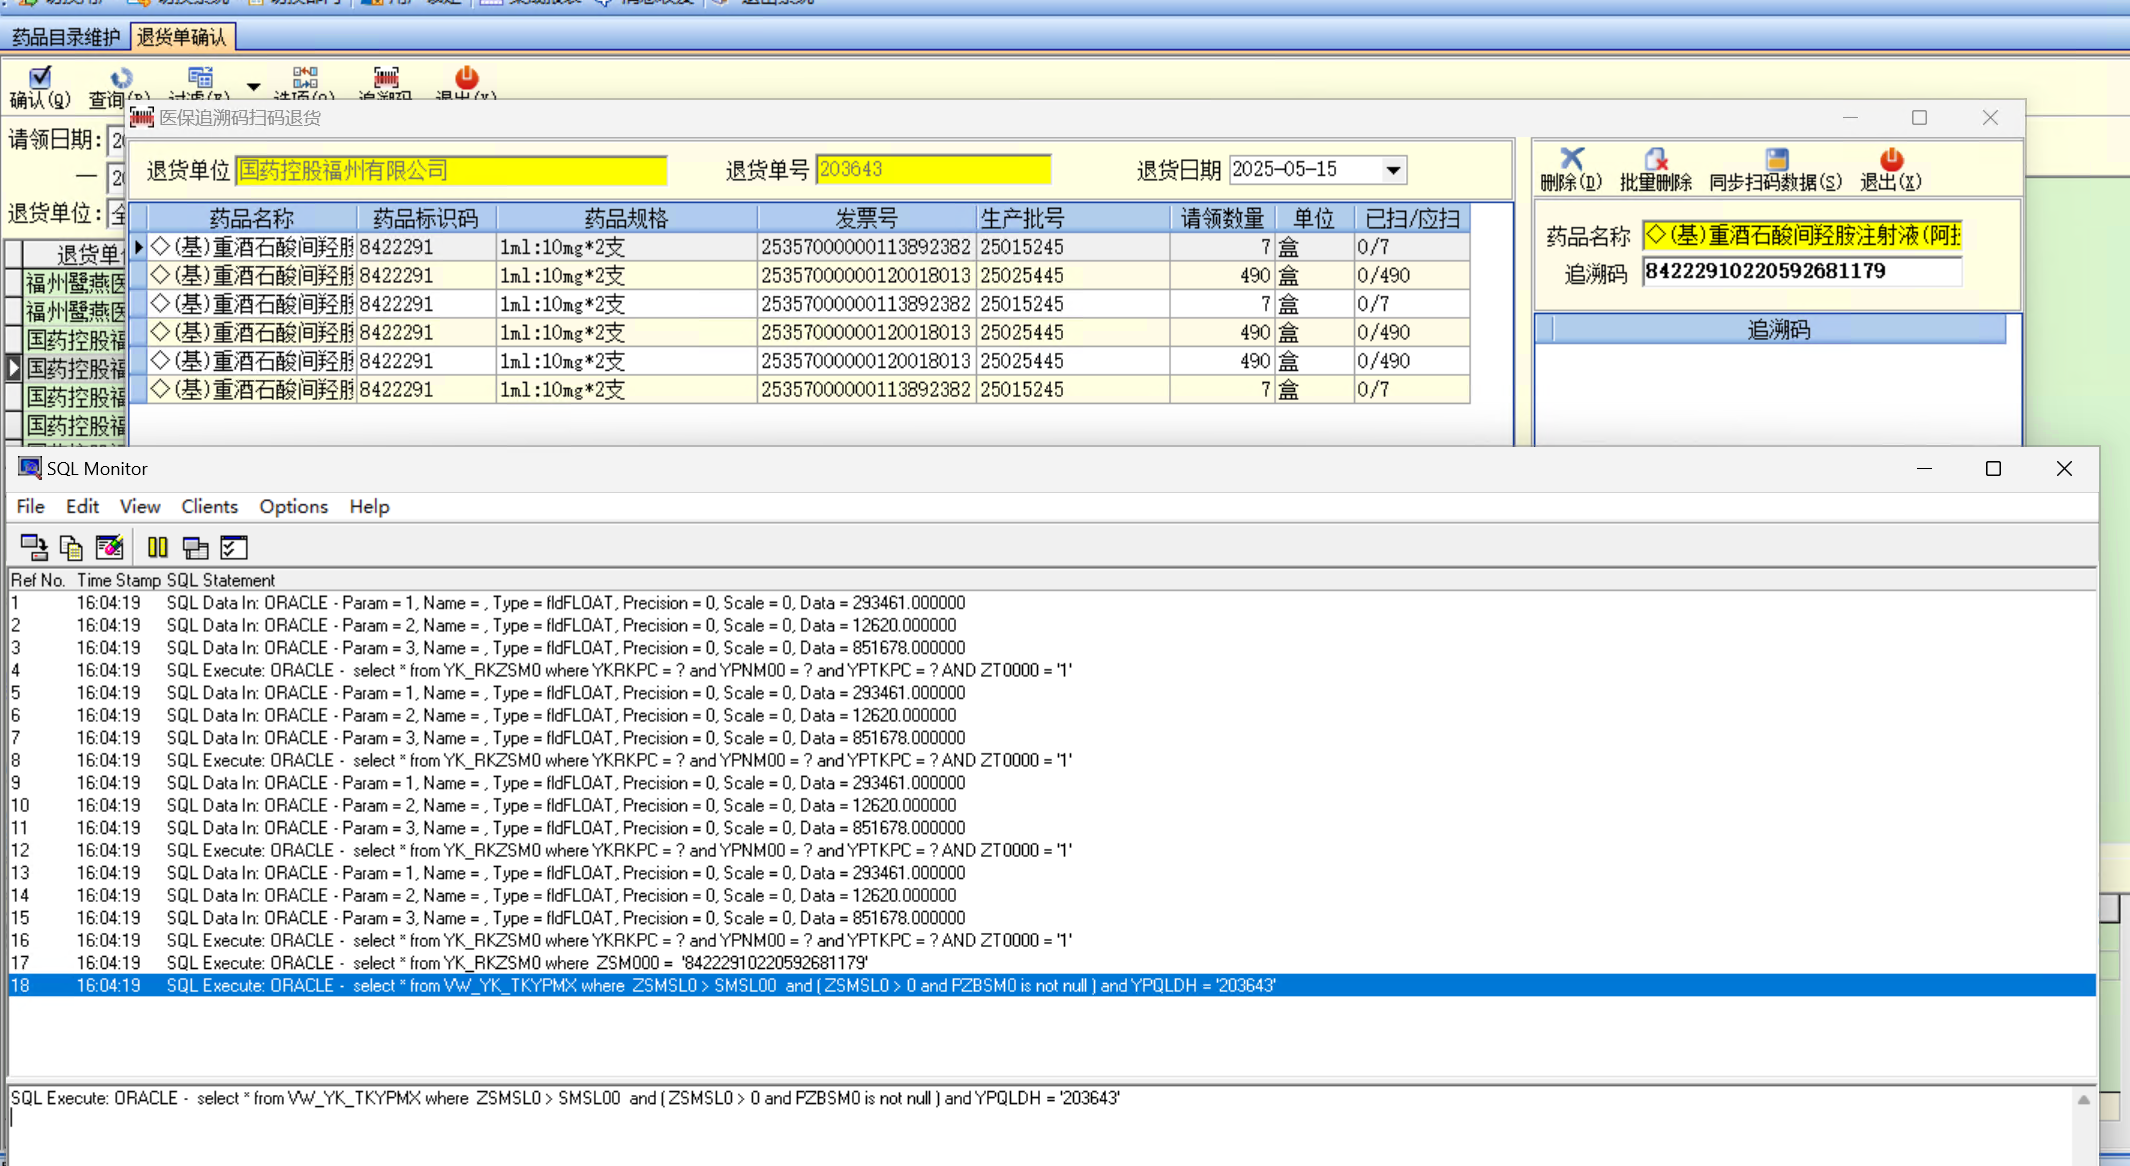The width and height of the screenshot is (2130, 1166).
Task: Click the clear log eraser icon in SQL Monitor
Action: tap(109, 547)
